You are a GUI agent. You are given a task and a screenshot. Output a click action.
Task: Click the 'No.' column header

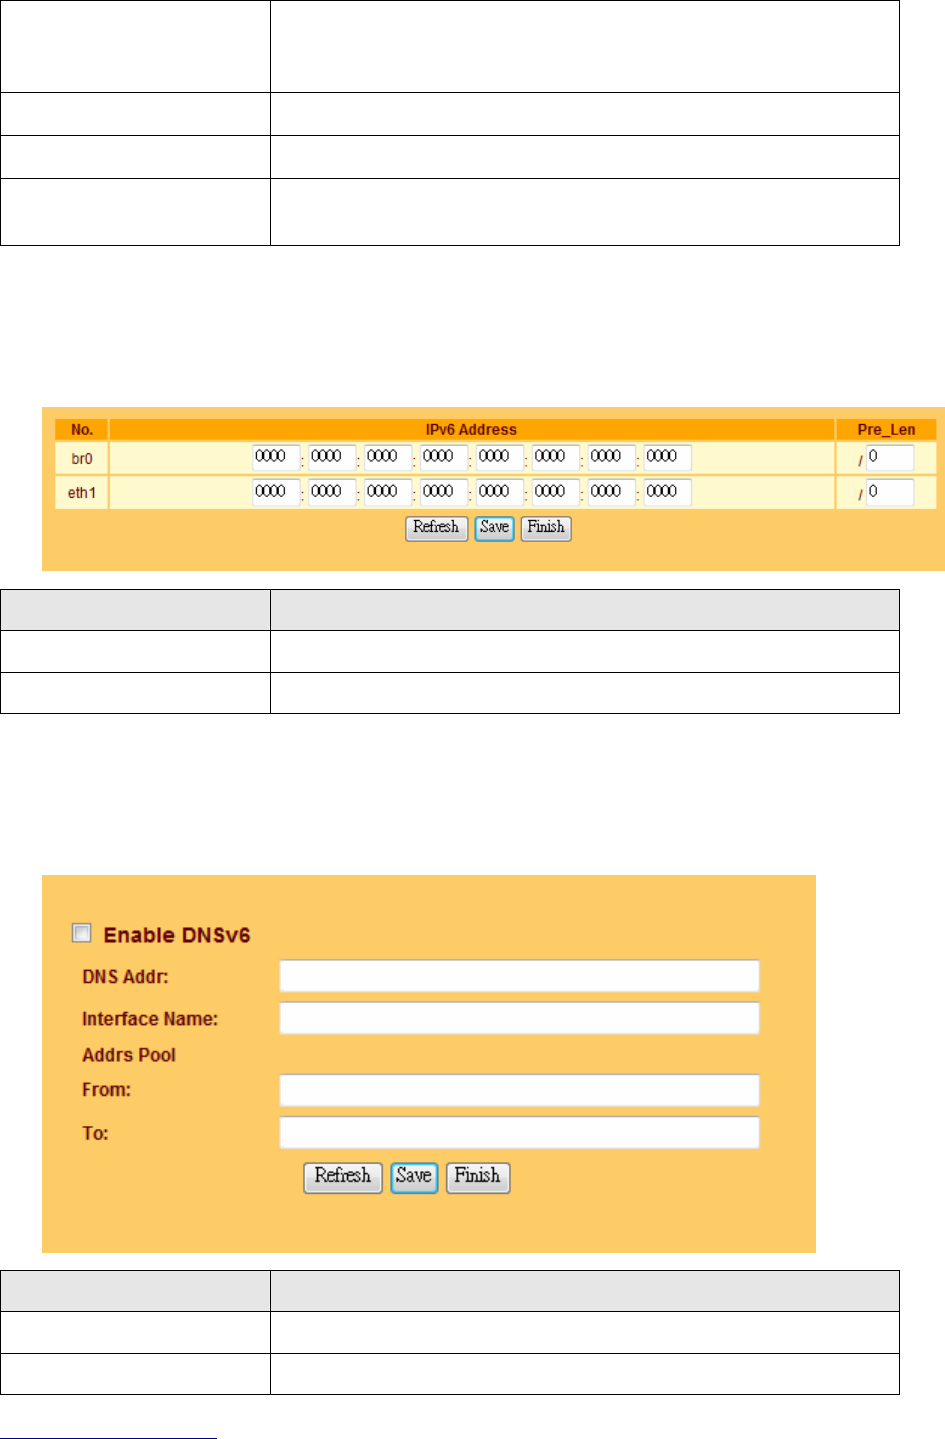[x=82, y=430]
